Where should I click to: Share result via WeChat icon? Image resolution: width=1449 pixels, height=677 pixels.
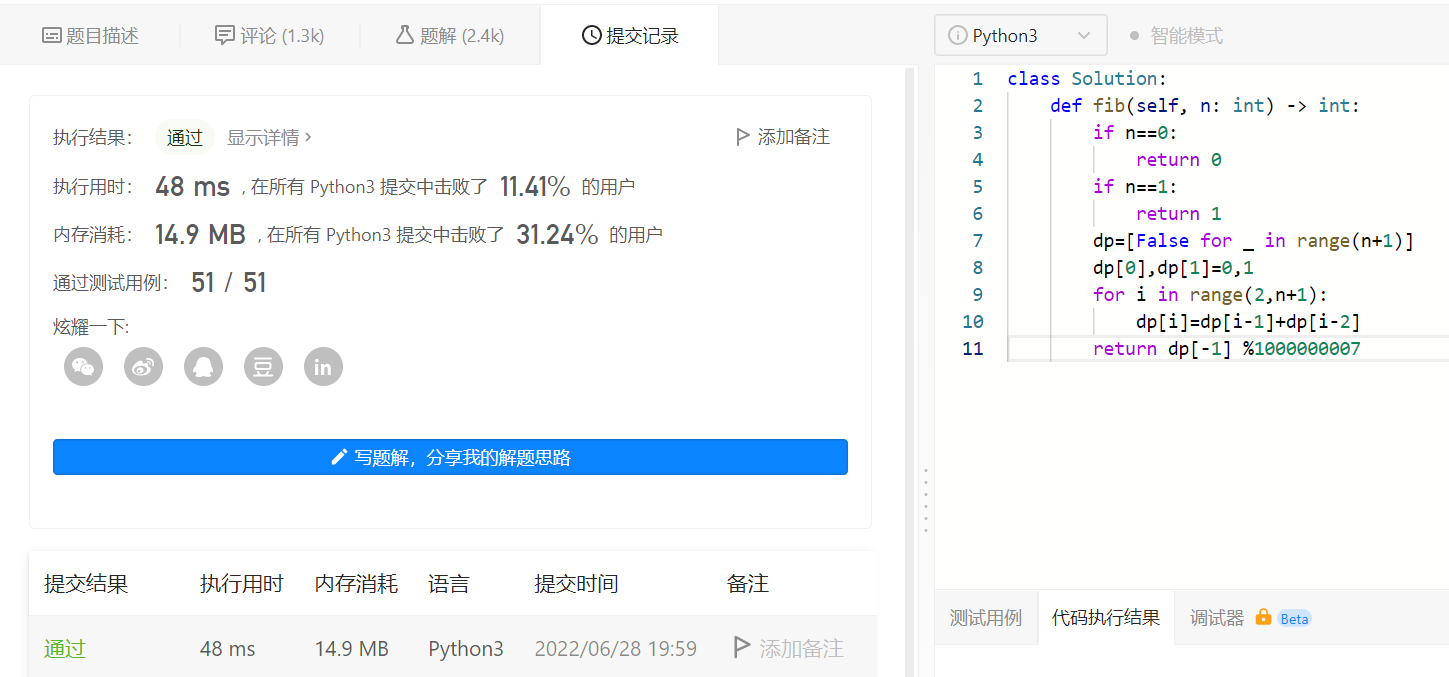(x=84, y=367)
